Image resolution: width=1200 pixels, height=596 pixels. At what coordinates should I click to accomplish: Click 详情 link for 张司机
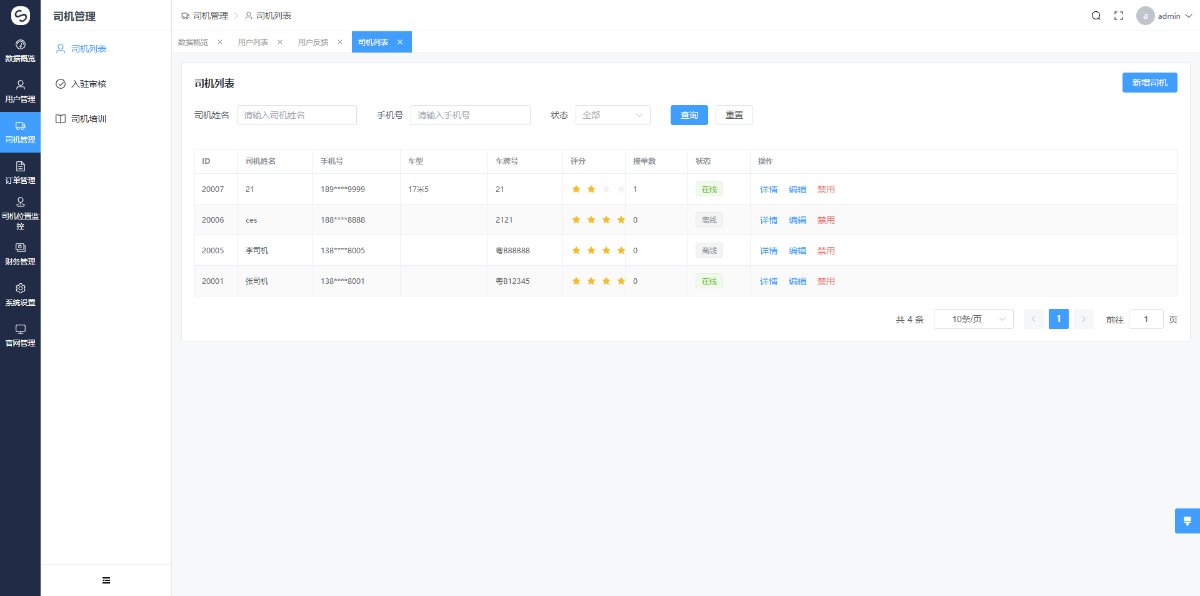[768, 281]
